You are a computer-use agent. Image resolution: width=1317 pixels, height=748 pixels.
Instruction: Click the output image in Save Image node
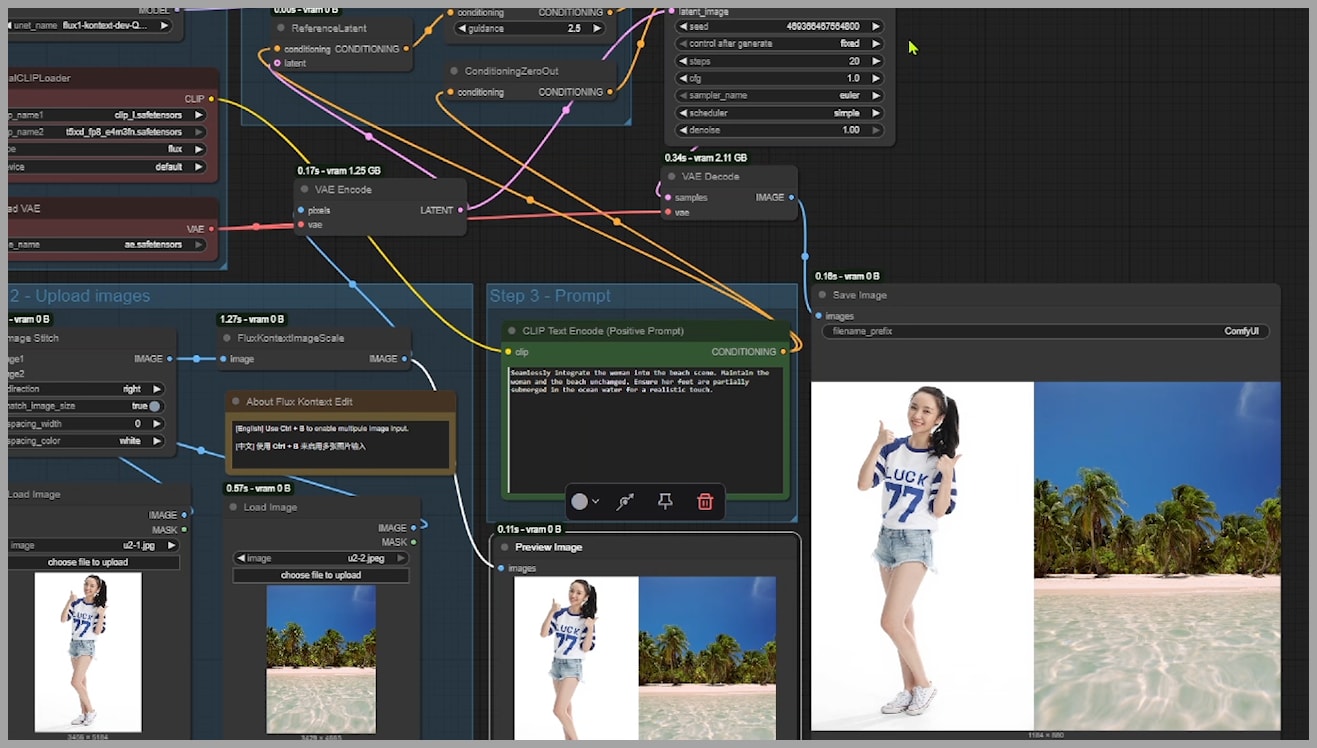[1045, 556]
